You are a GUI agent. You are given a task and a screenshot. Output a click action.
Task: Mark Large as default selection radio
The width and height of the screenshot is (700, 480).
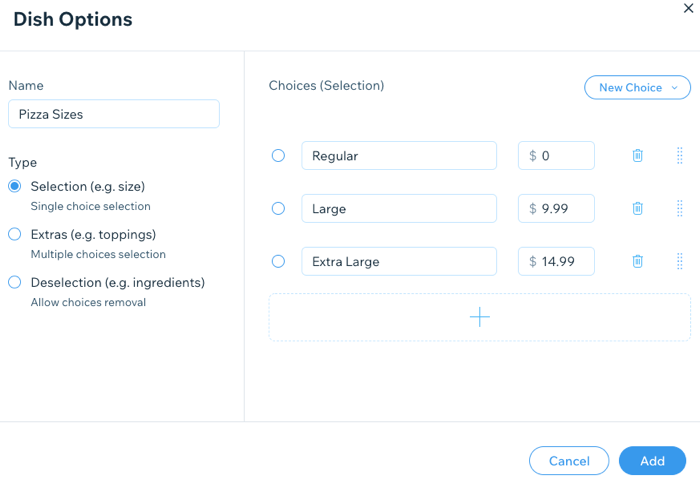pyautogui.click(x=278, y=208)
